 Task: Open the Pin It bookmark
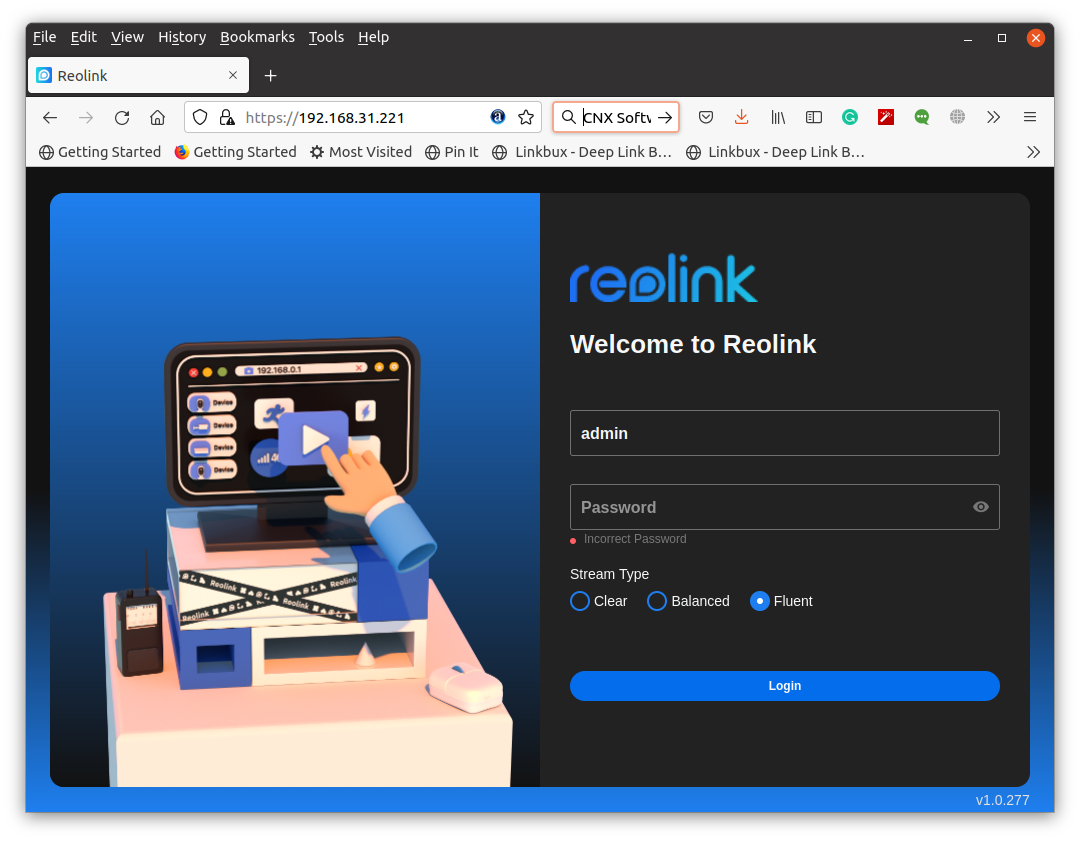click(x=452, y=152)
